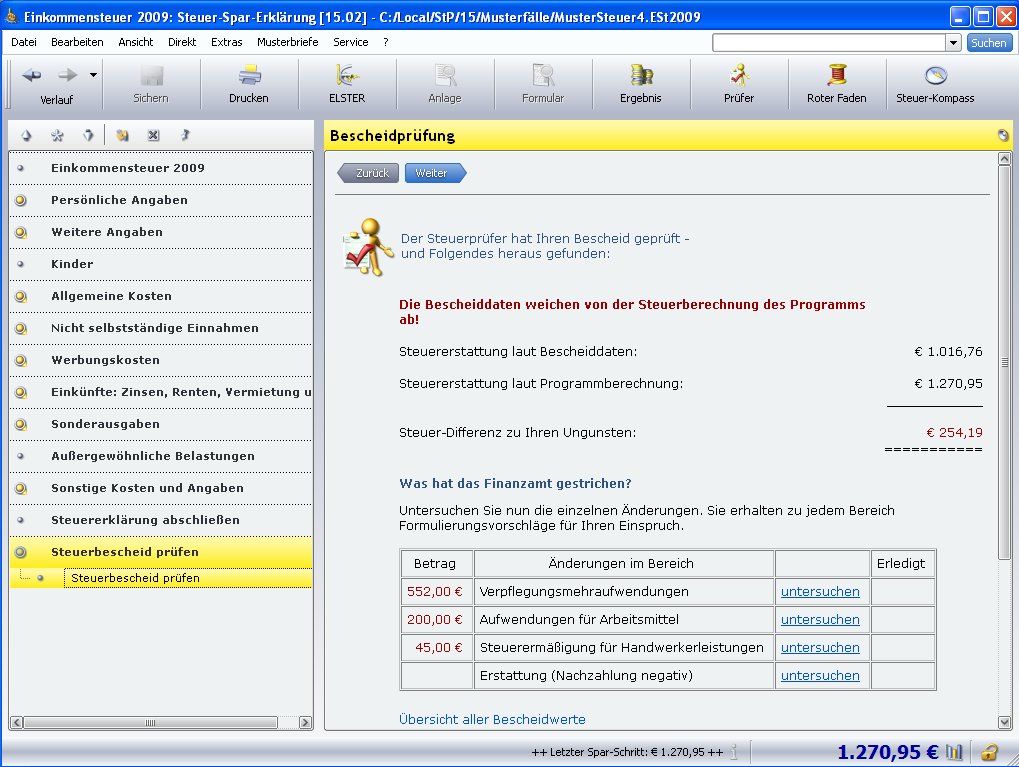Viewport: 1019px width, 767px height.
Task: Select Werbungskosten in the navigation tree
Action: 105,360
